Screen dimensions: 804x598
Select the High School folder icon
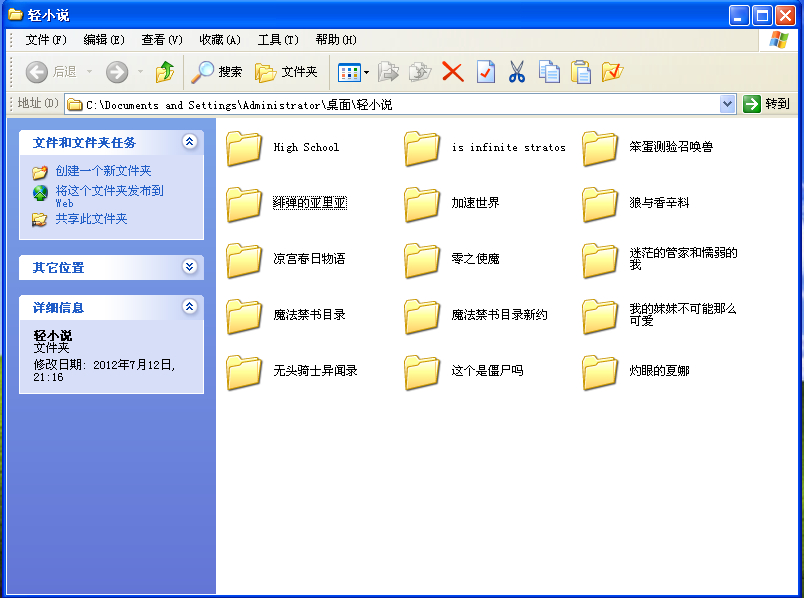244,148
